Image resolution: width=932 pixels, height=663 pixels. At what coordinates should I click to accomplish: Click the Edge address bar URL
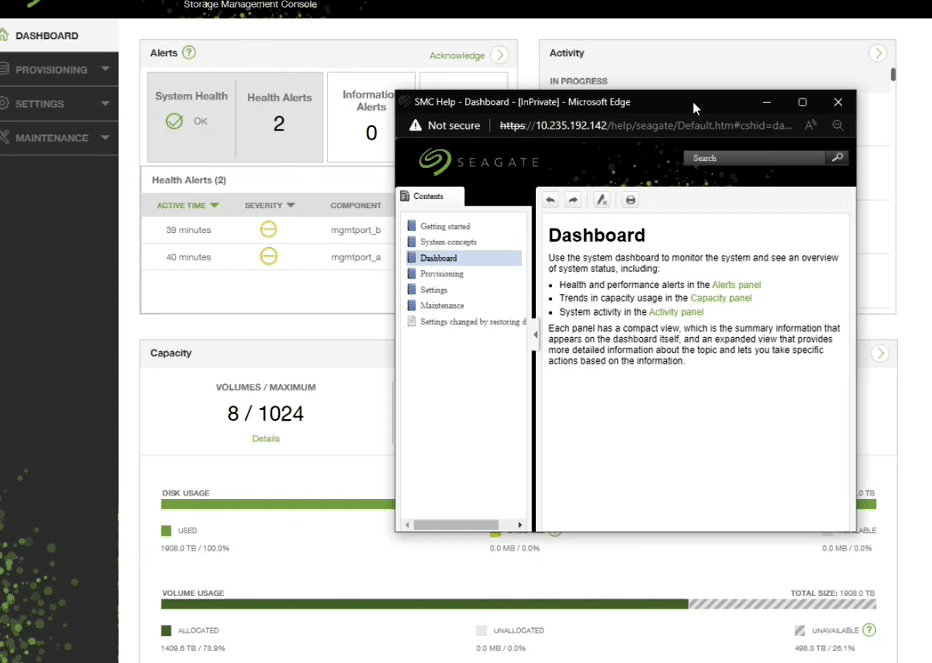coord(646,125)
